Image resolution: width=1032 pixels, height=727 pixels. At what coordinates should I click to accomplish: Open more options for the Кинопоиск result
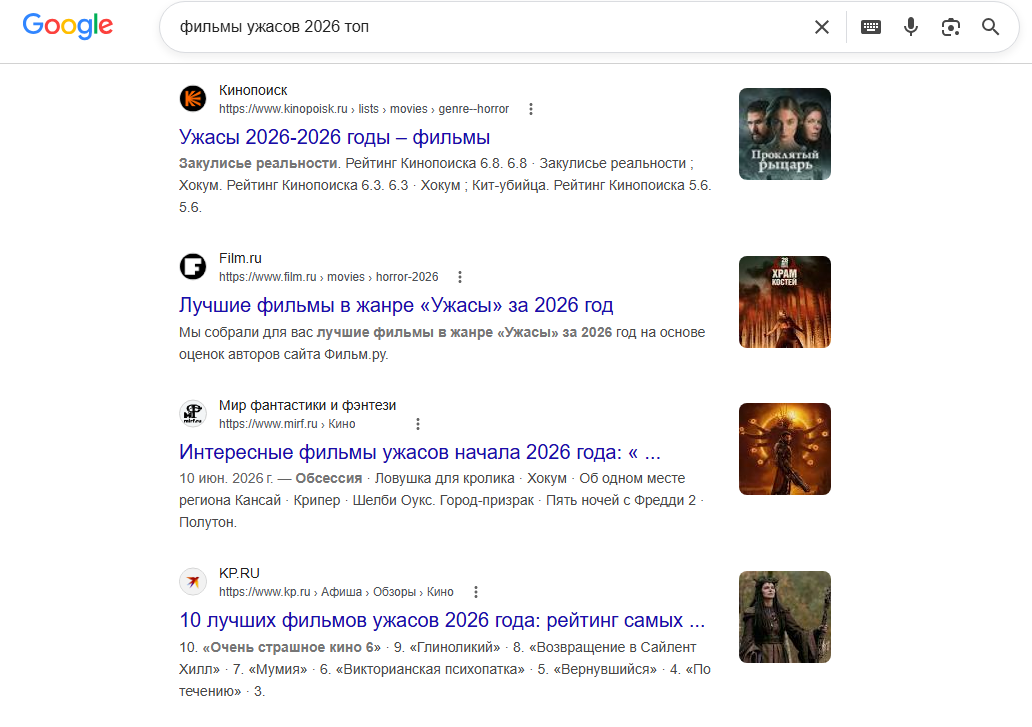530,109
